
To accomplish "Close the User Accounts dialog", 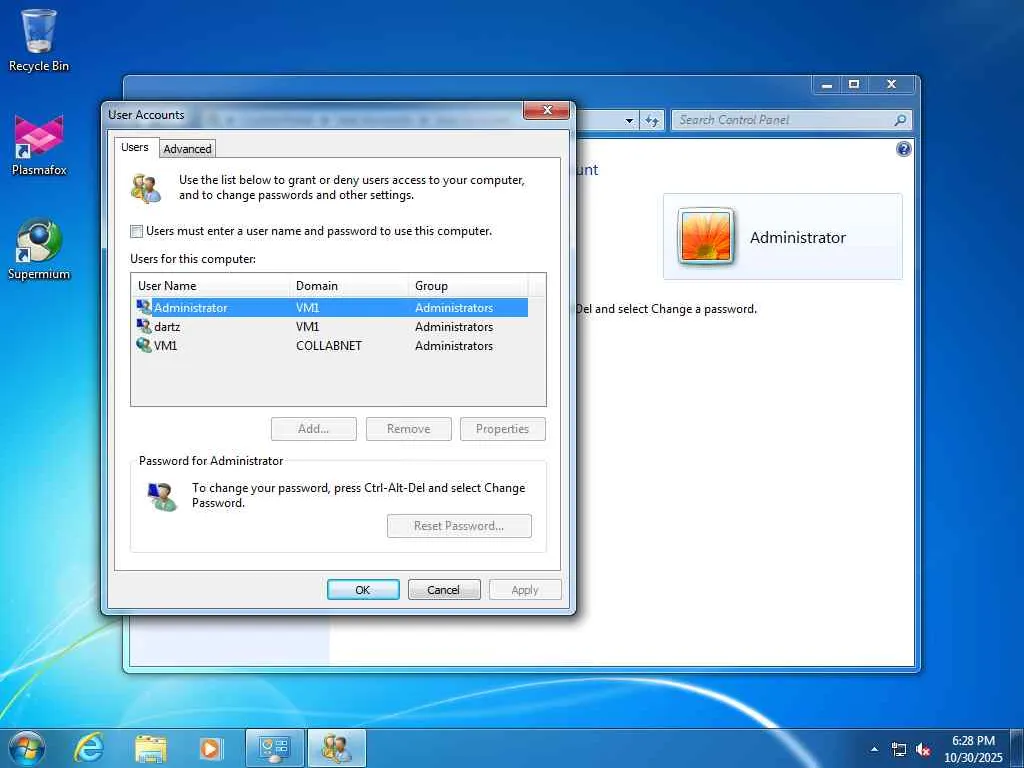I will coord(547,110).
